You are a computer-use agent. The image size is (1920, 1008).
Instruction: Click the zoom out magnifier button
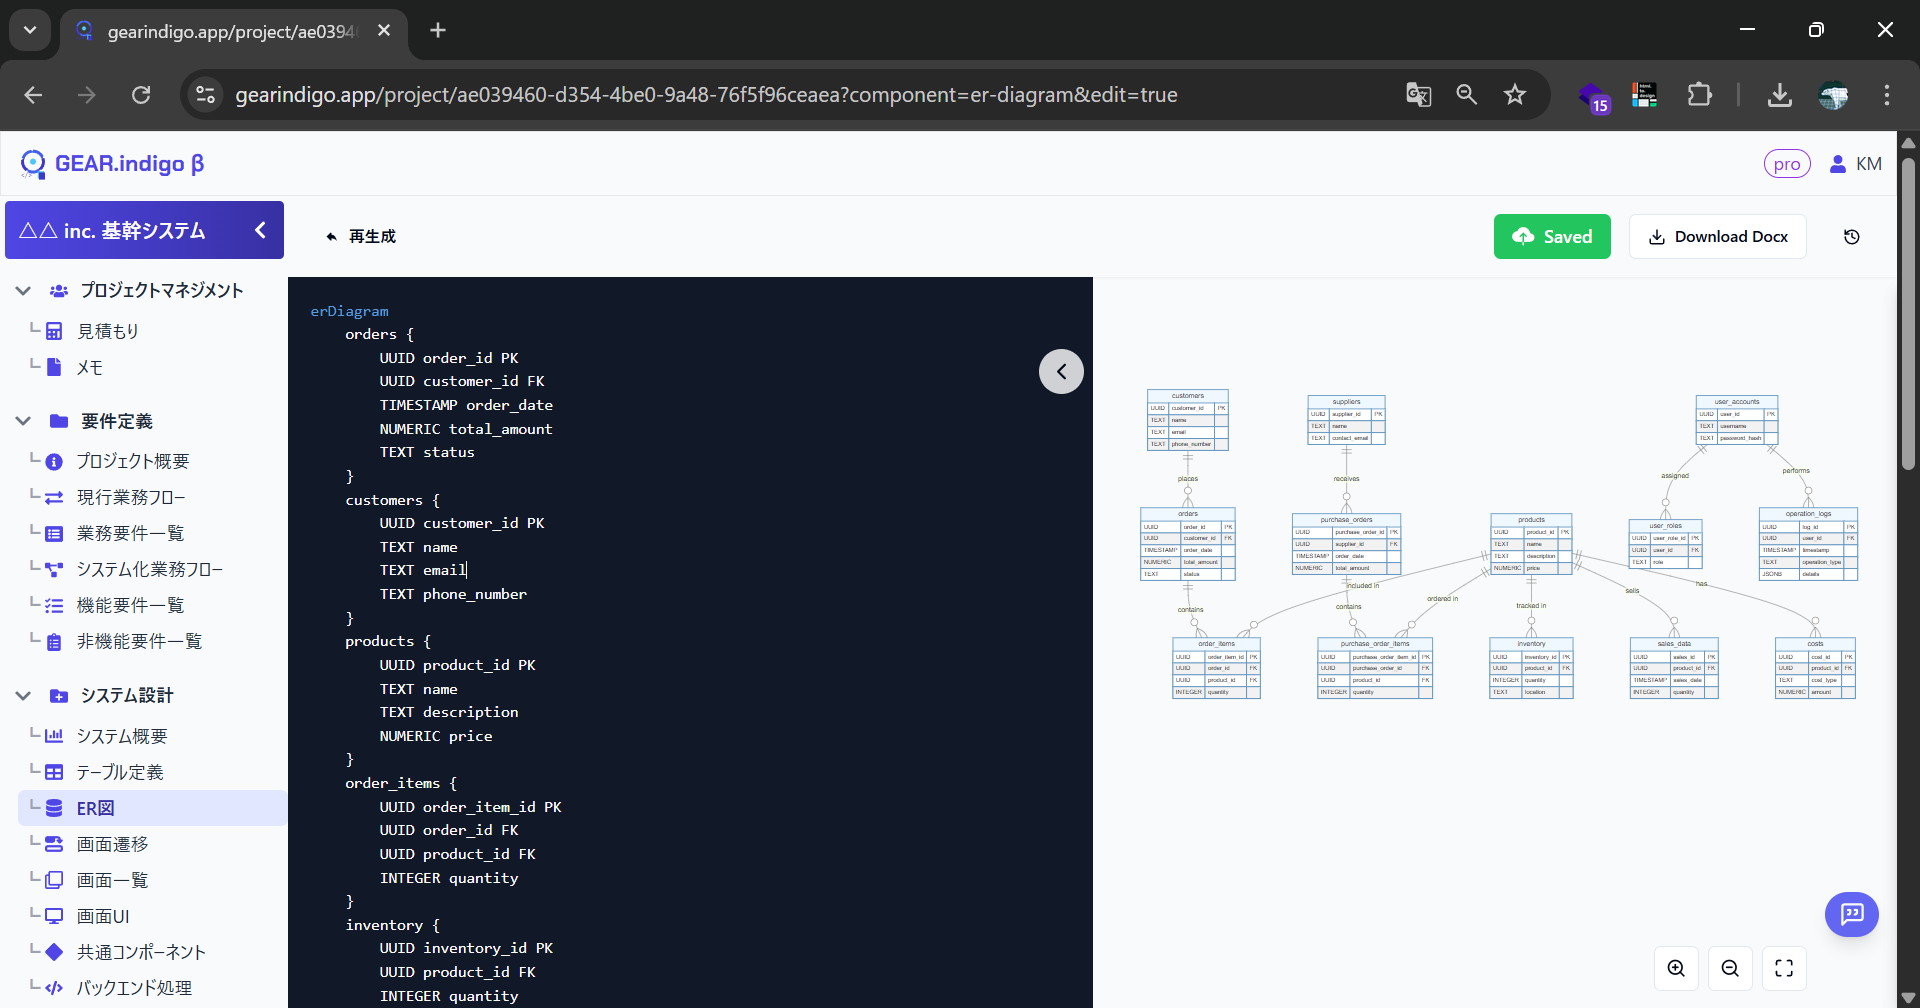[x=1730, y=968]
